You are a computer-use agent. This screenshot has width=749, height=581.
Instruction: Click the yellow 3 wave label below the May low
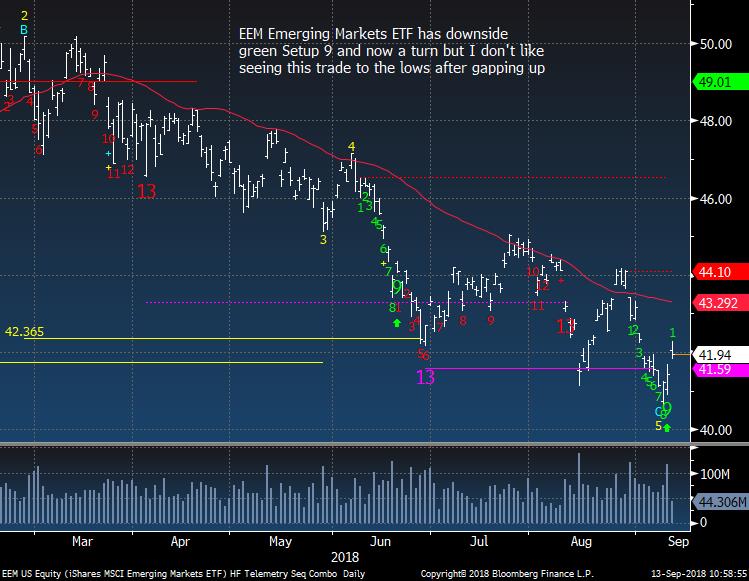tap(323, 239)
